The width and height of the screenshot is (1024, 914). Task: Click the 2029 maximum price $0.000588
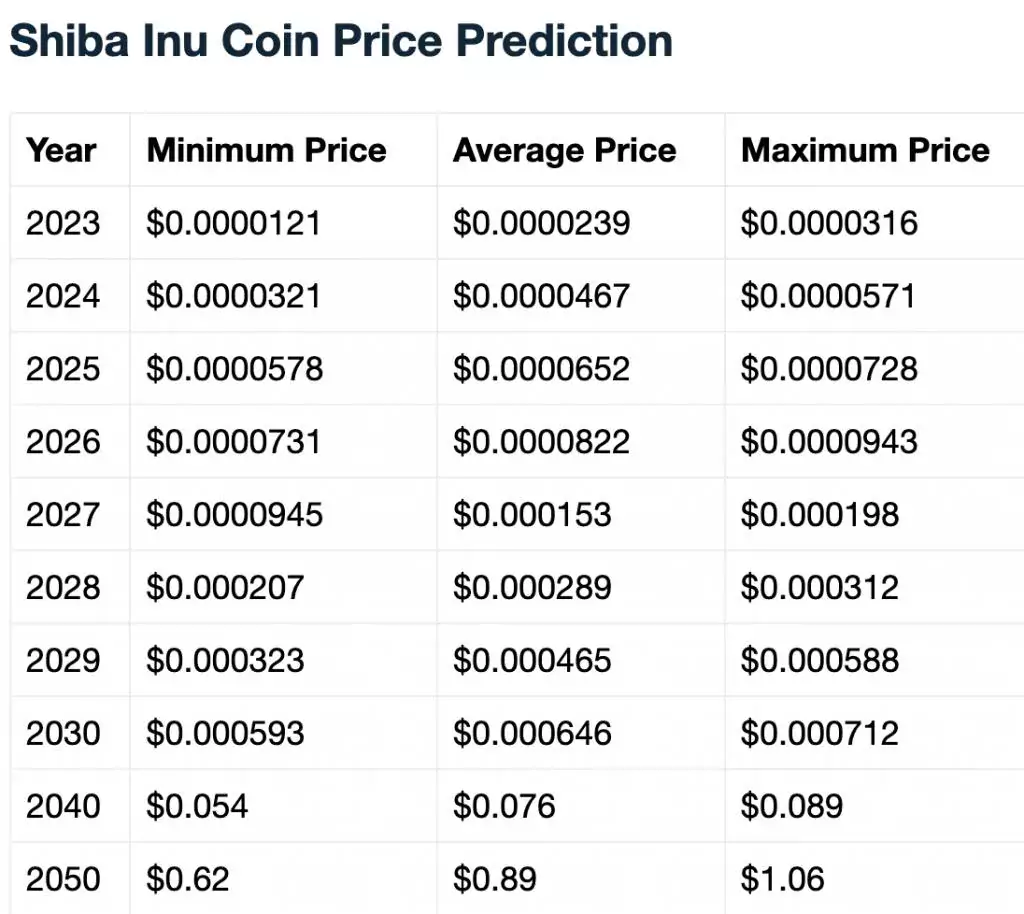pos(820,661)
